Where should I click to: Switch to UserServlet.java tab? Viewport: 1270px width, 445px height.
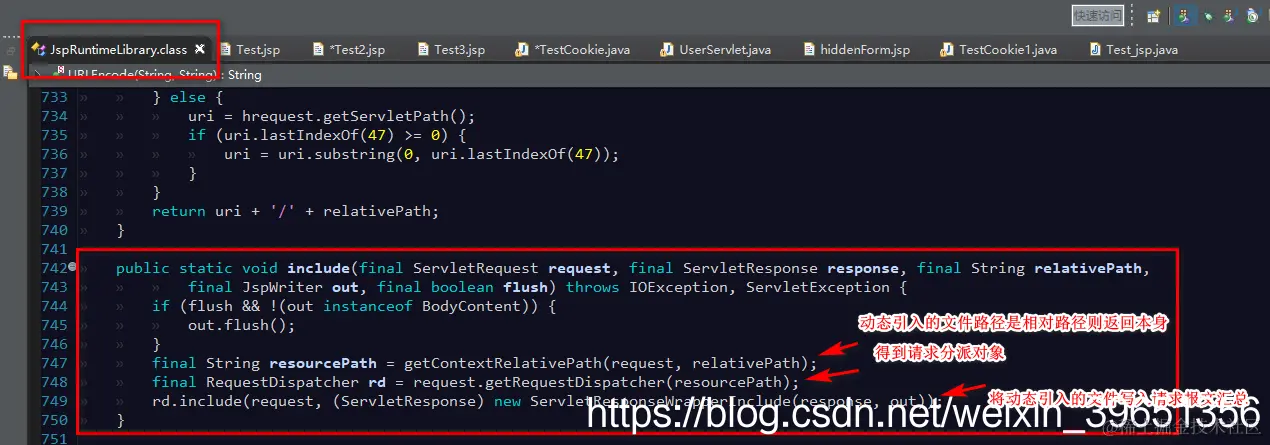click(x=714, y=49)
